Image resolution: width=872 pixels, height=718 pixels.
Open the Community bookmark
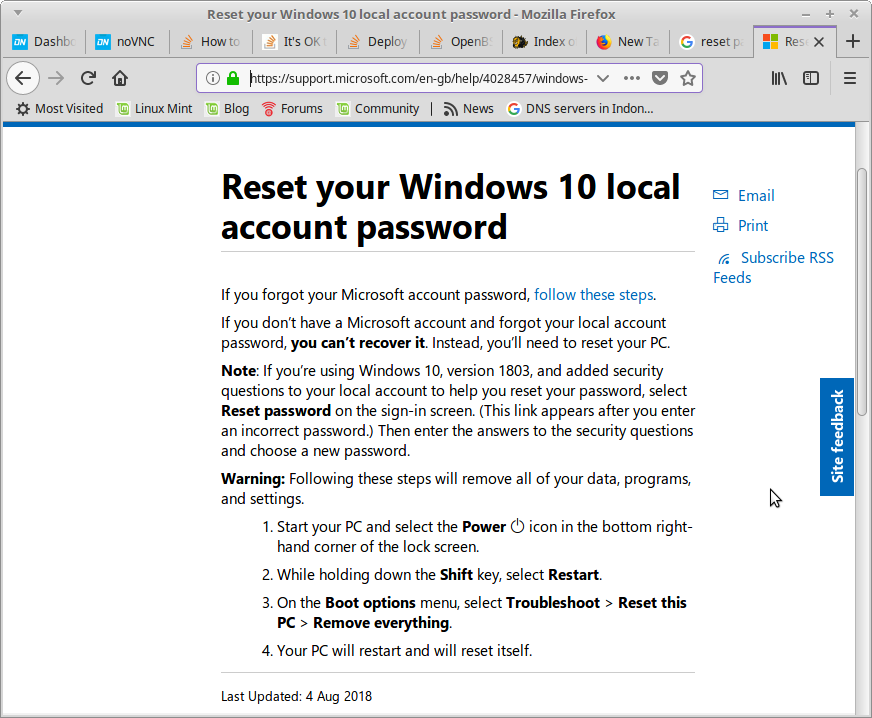[378, 109]
